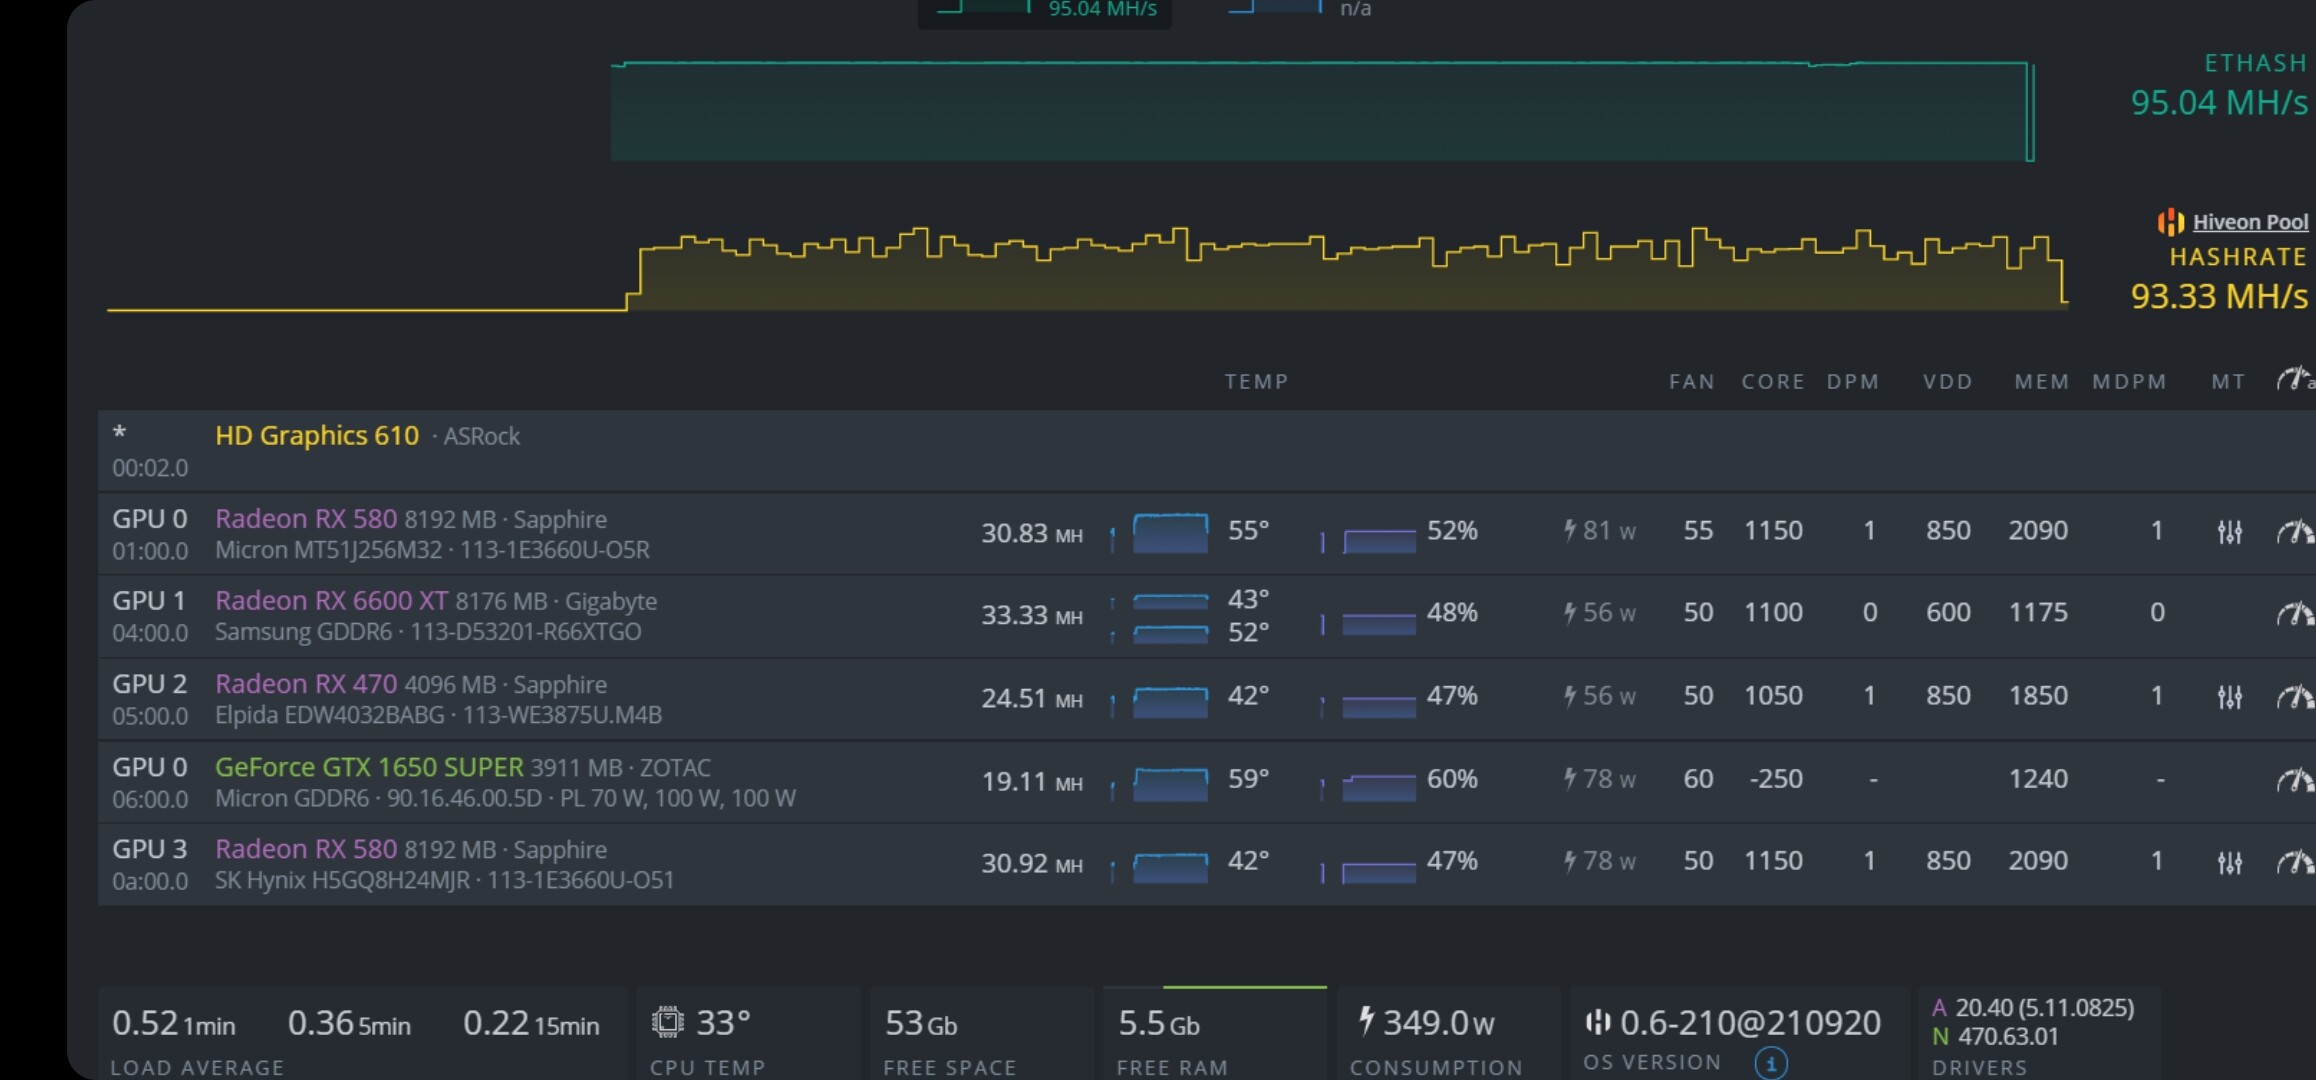
Task: Open the Hiveon Pool link
Action: pos(2250,222)
